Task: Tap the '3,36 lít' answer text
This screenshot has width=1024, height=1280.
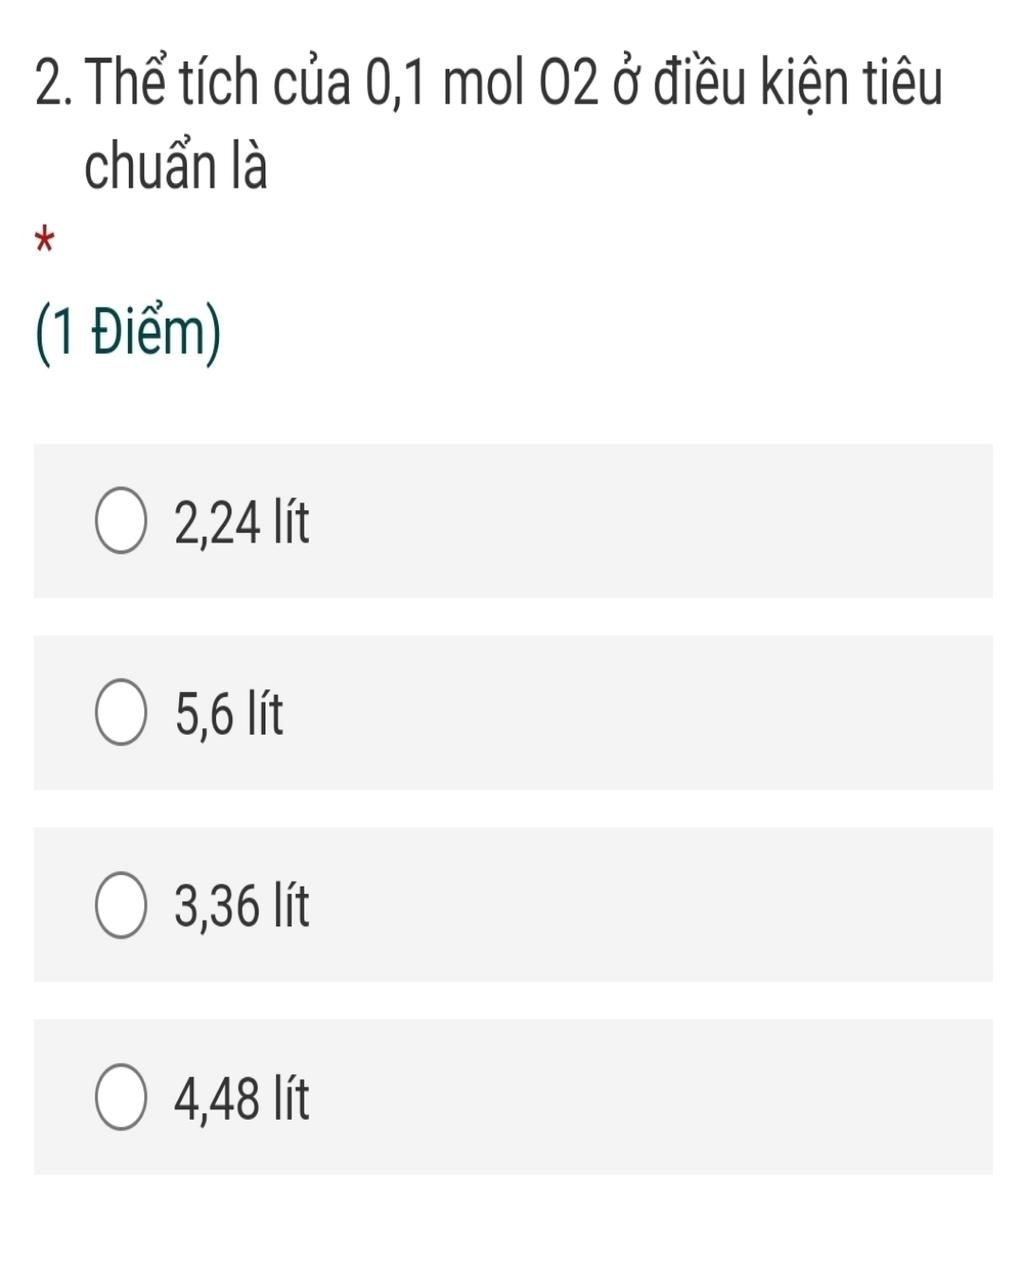Action: 241,906
